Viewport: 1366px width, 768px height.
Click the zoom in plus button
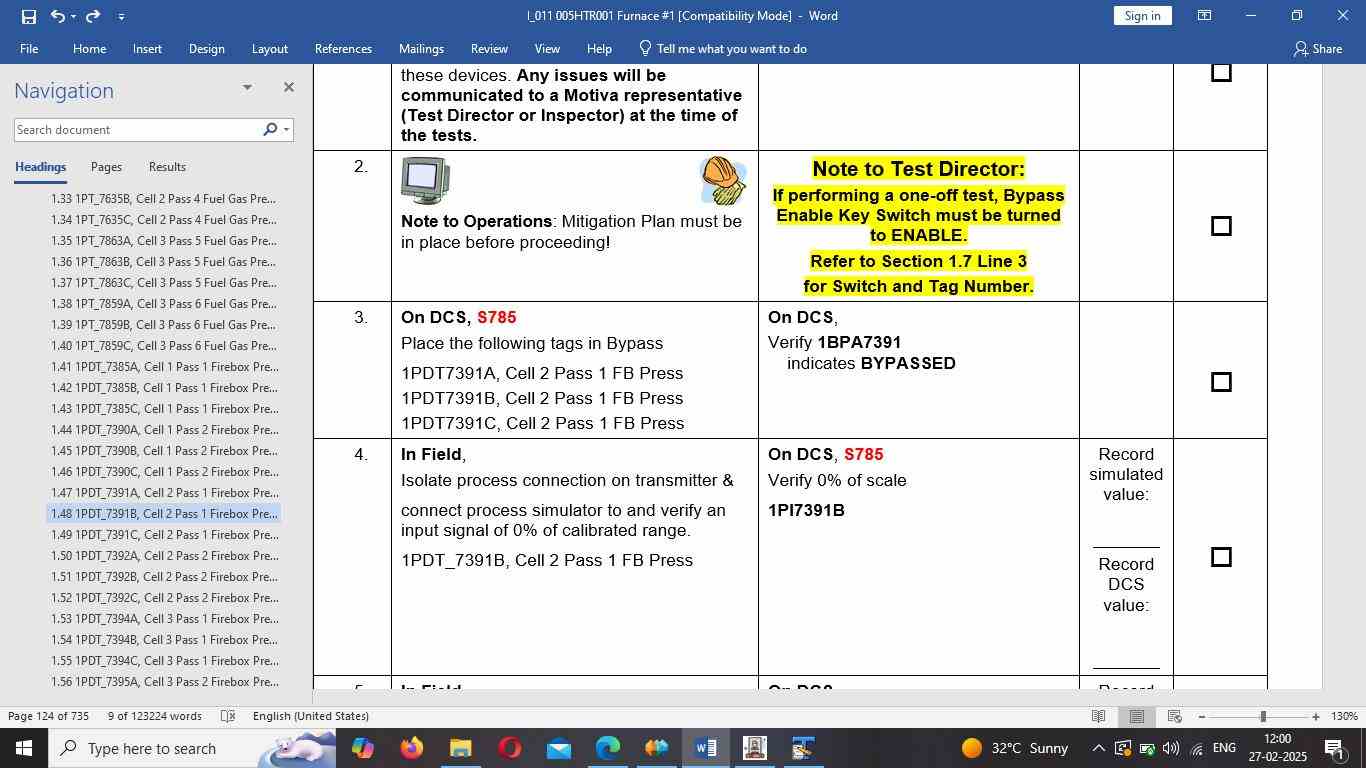1315,716
